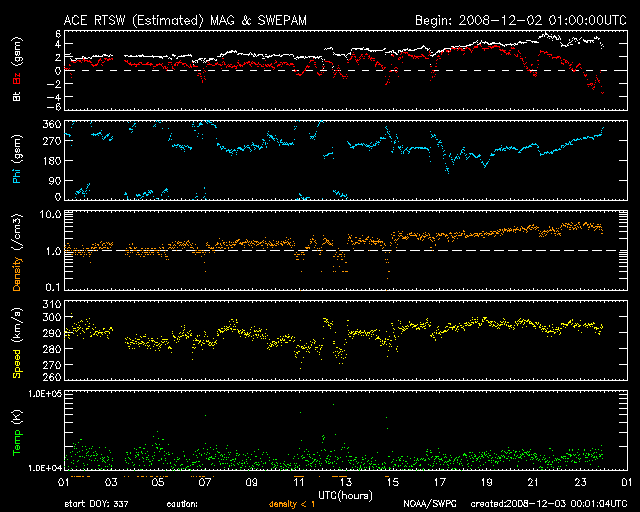Click the '07' hour tick label

(205, 482)
